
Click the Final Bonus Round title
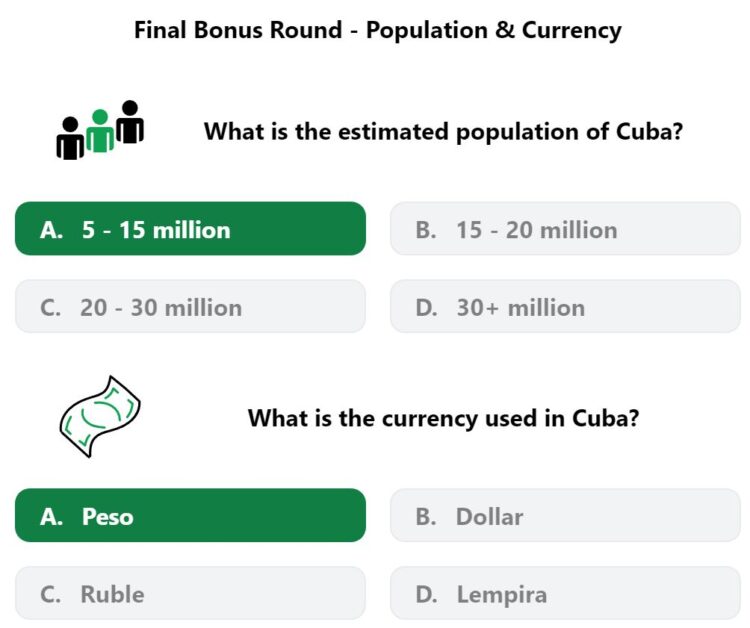pyautogui.click(x=378, y=30)
